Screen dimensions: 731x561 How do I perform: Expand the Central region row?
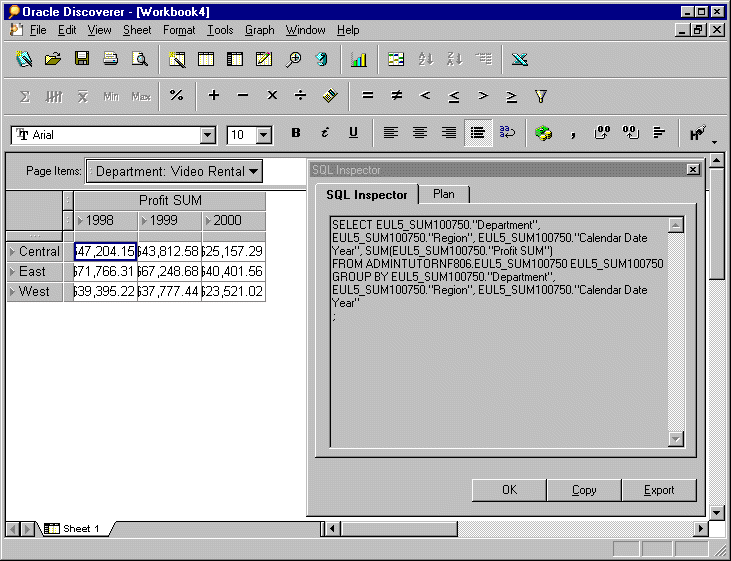(12, 252)
